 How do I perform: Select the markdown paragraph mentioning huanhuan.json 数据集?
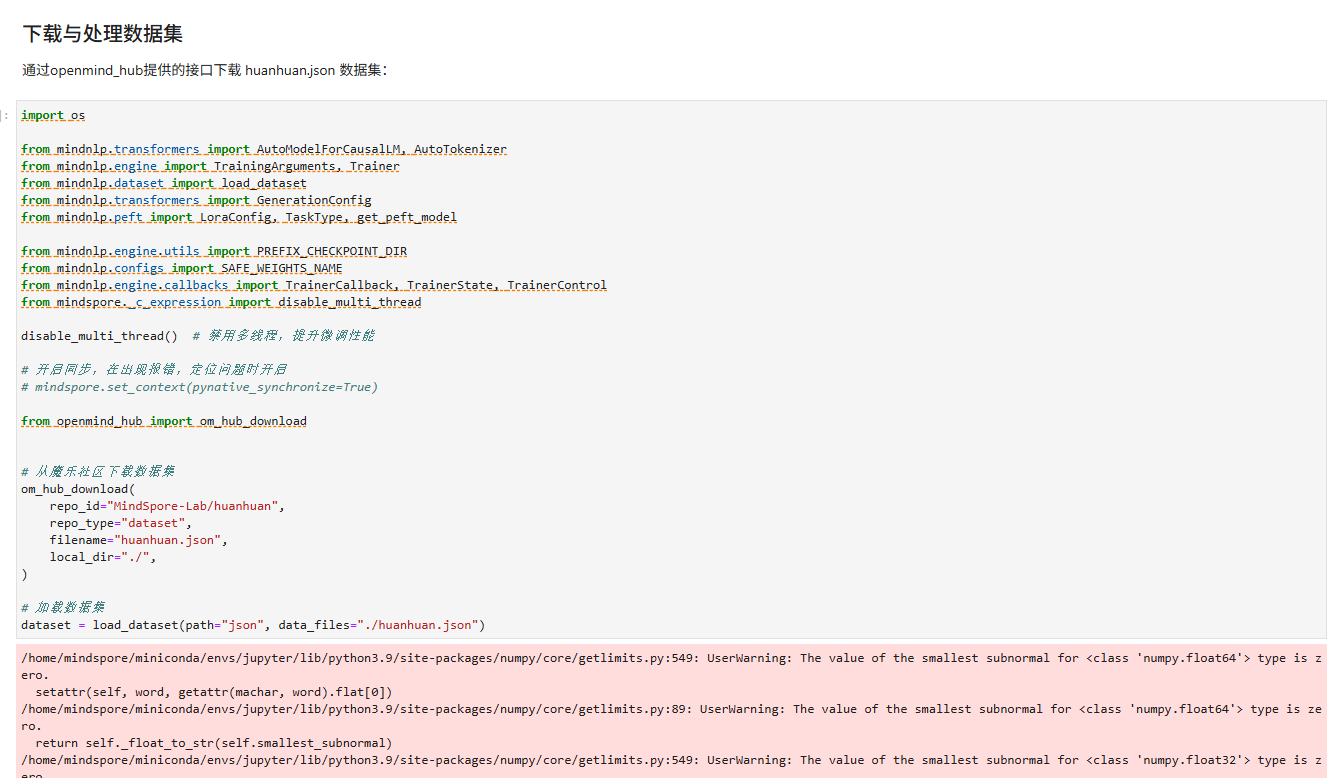pos(205,70)
